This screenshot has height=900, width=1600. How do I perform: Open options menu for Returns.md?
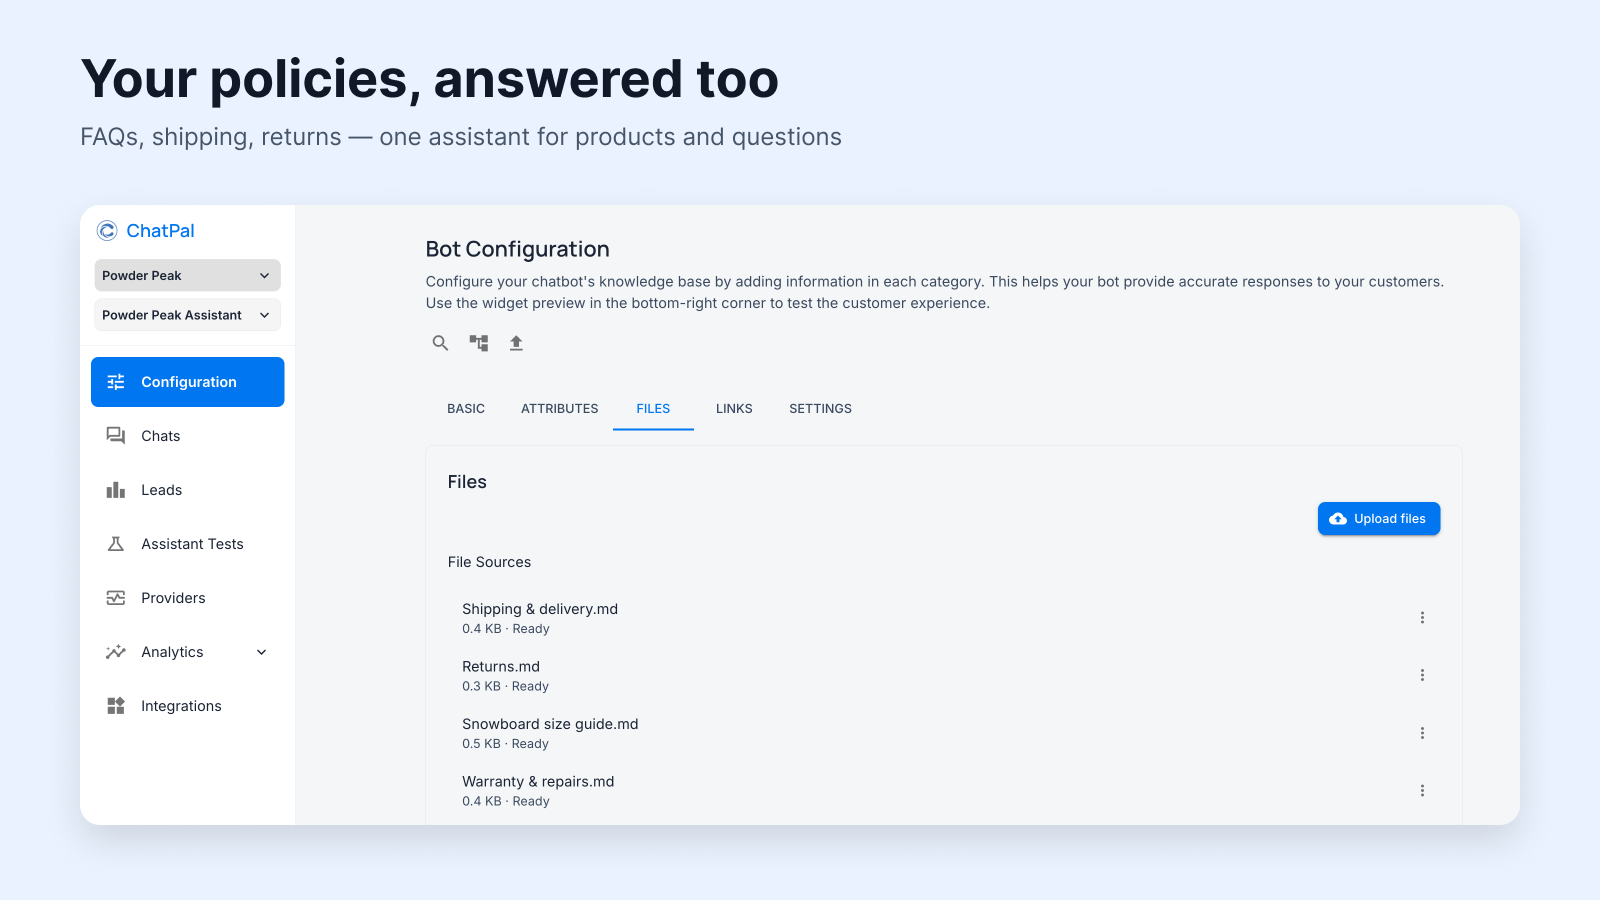[x=1422, y=675]
